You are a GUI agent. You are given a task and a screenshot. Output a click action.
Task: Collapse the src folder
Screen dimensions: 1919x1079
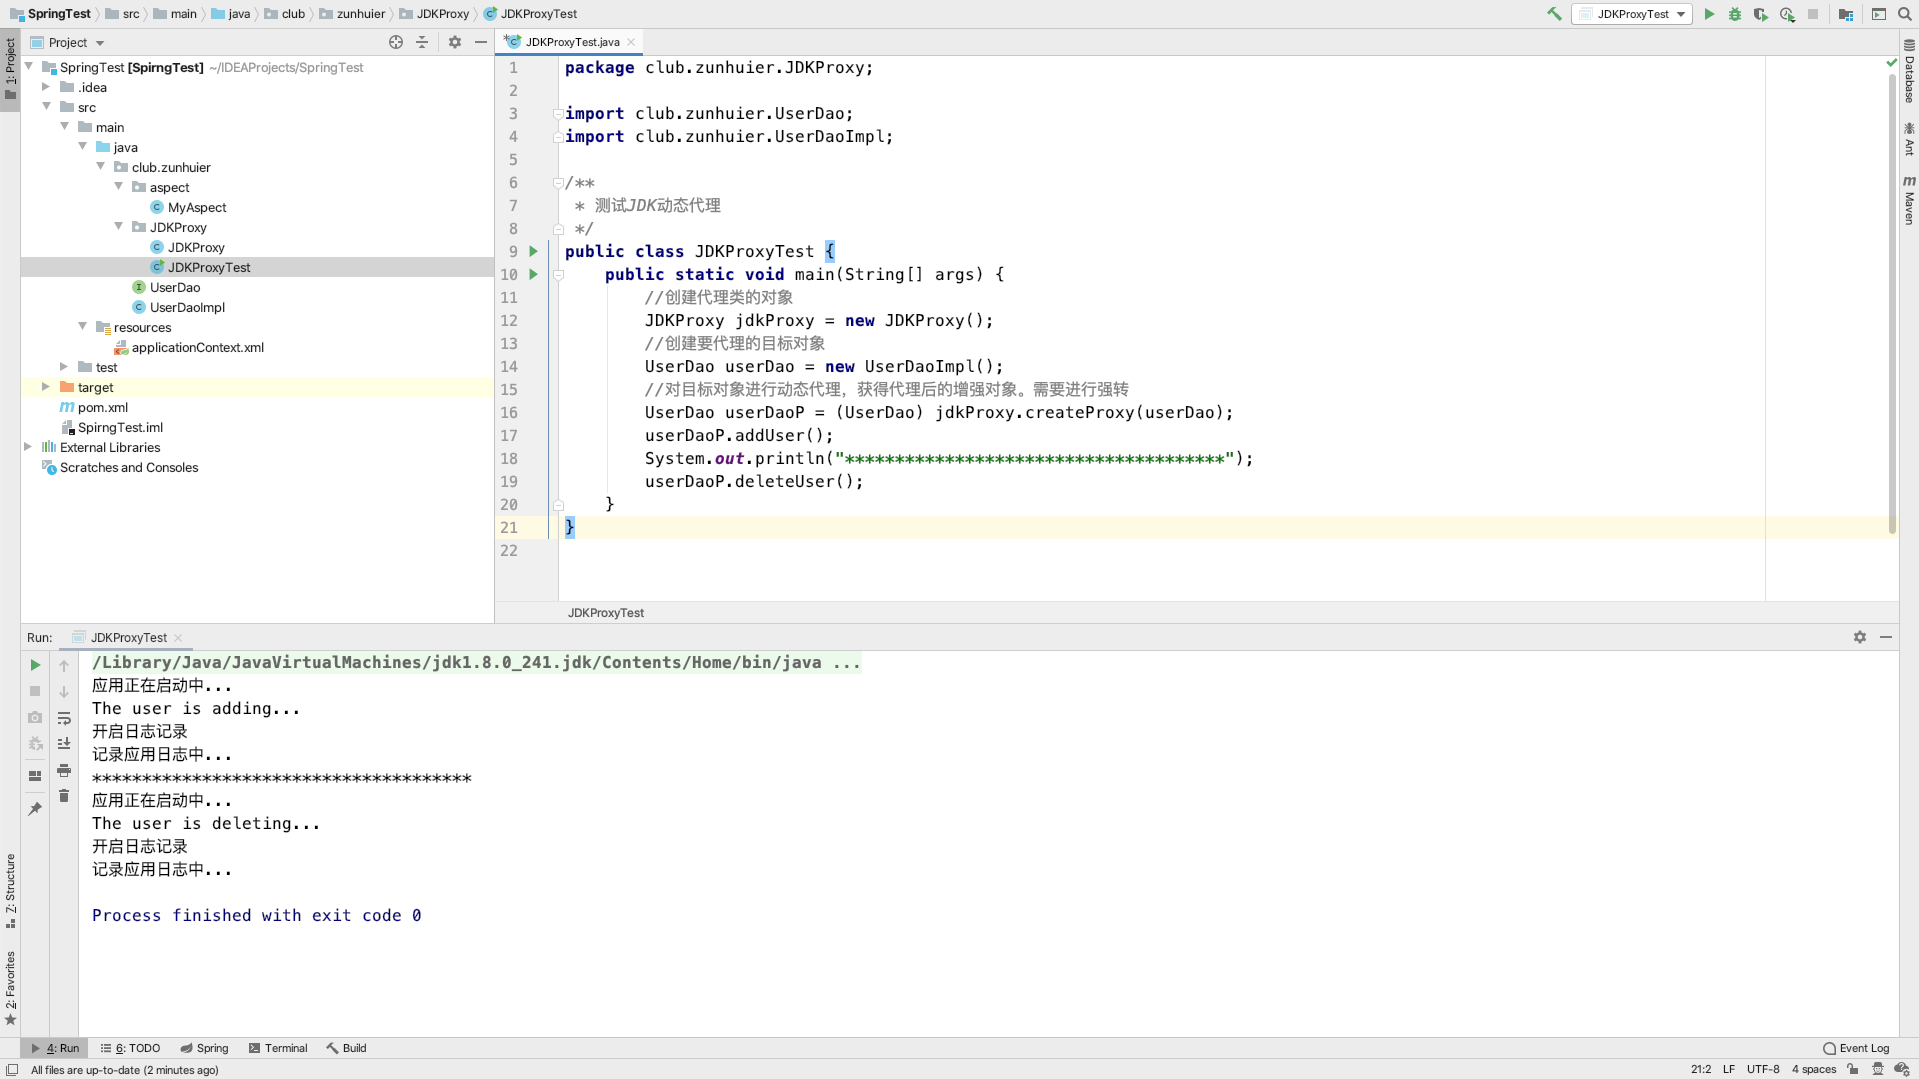click(46, 107)
